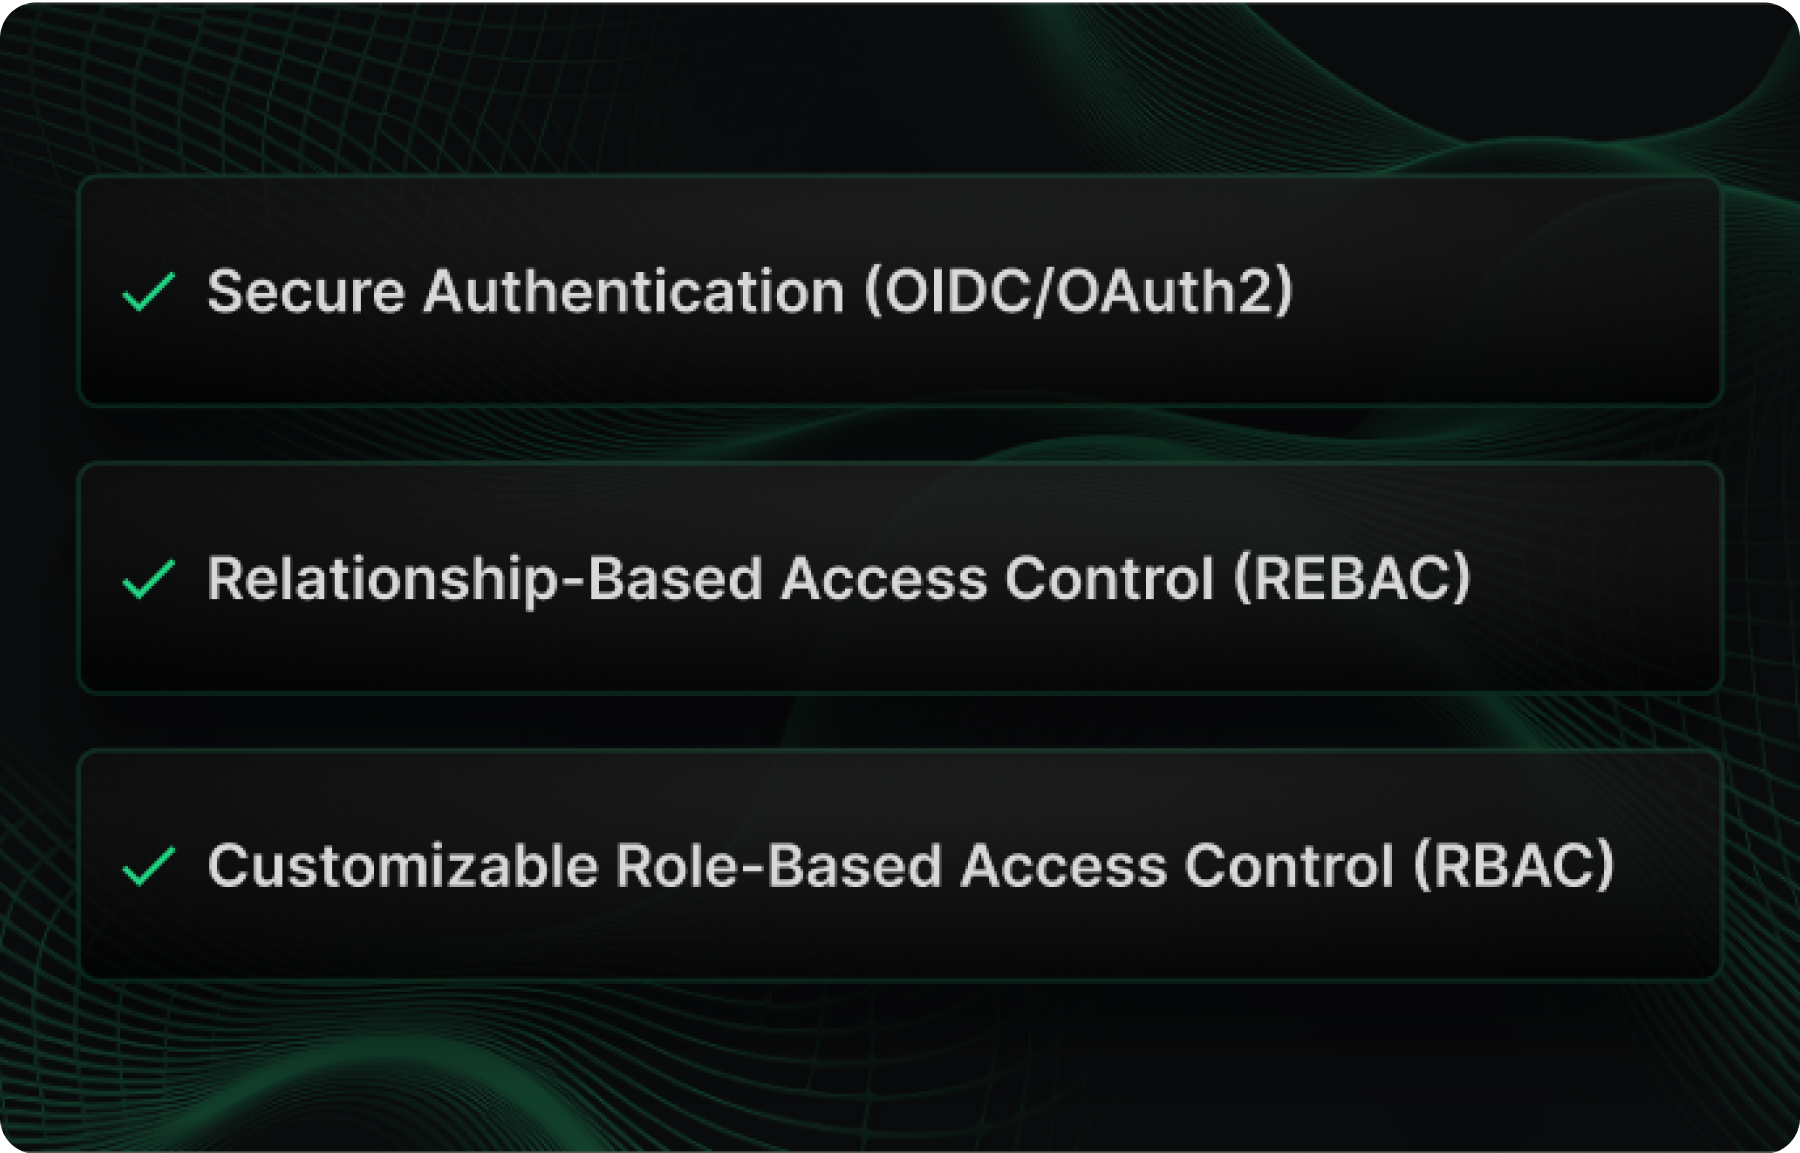Select the "(REBAC)" abbreviation

1352,579
